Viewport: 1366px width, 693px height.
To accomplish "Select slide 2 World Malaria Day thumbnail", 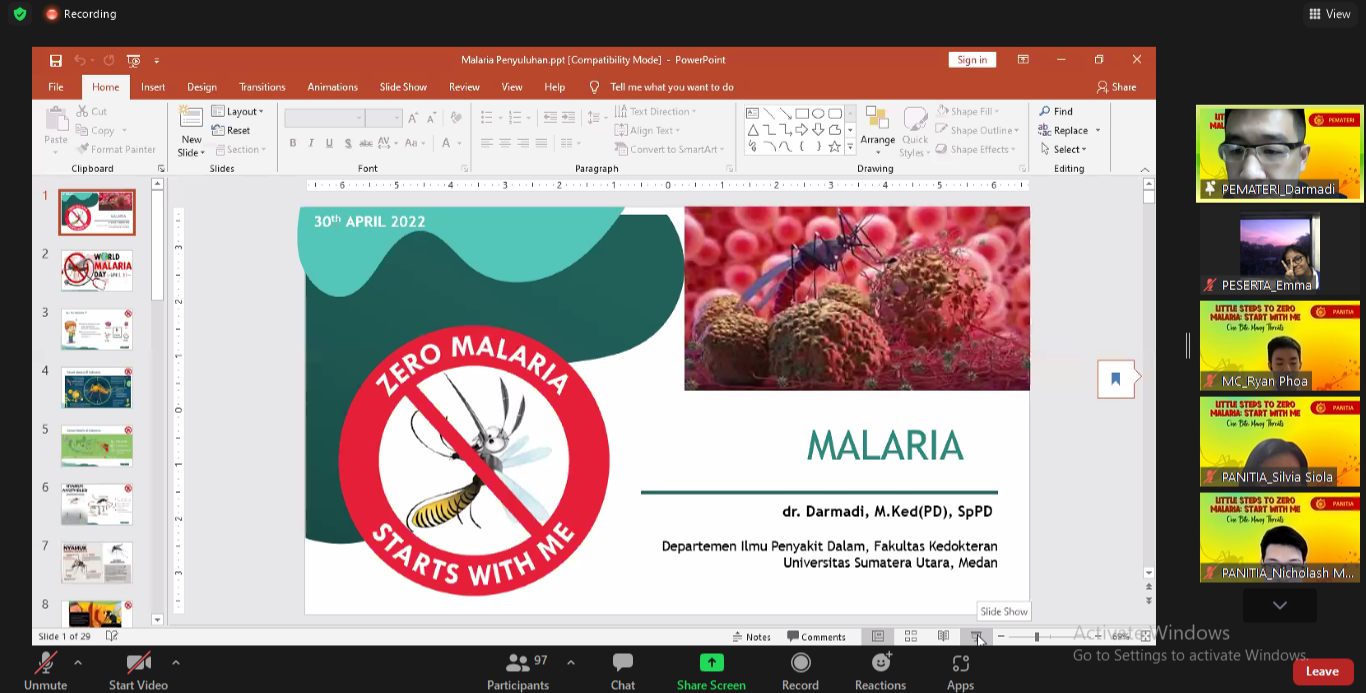I will [97, 271].
